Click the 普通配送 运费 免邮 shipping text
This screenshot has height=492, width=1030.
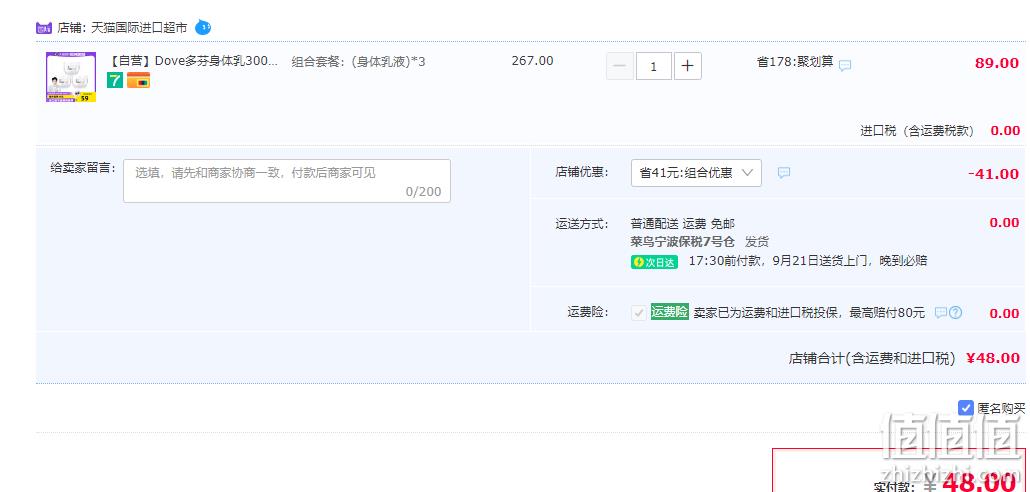(683, 223)
